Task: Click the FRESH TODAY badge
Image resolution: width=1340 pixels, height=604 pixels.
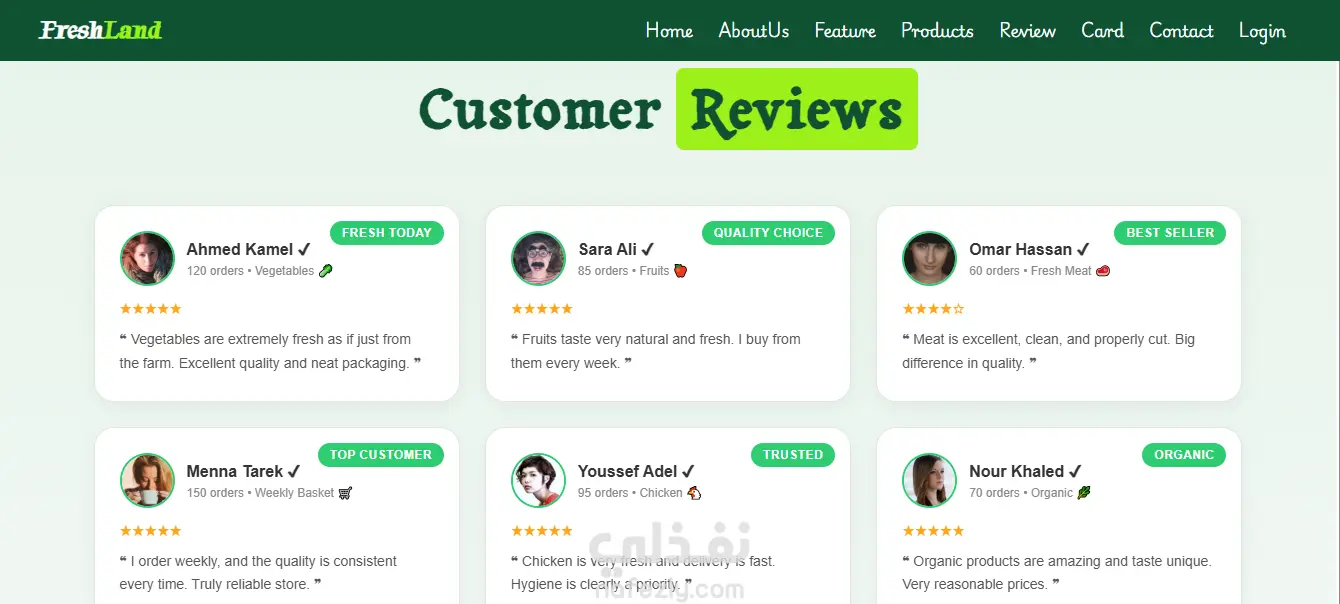Action: pyautogui.click(x=387, y=233)
